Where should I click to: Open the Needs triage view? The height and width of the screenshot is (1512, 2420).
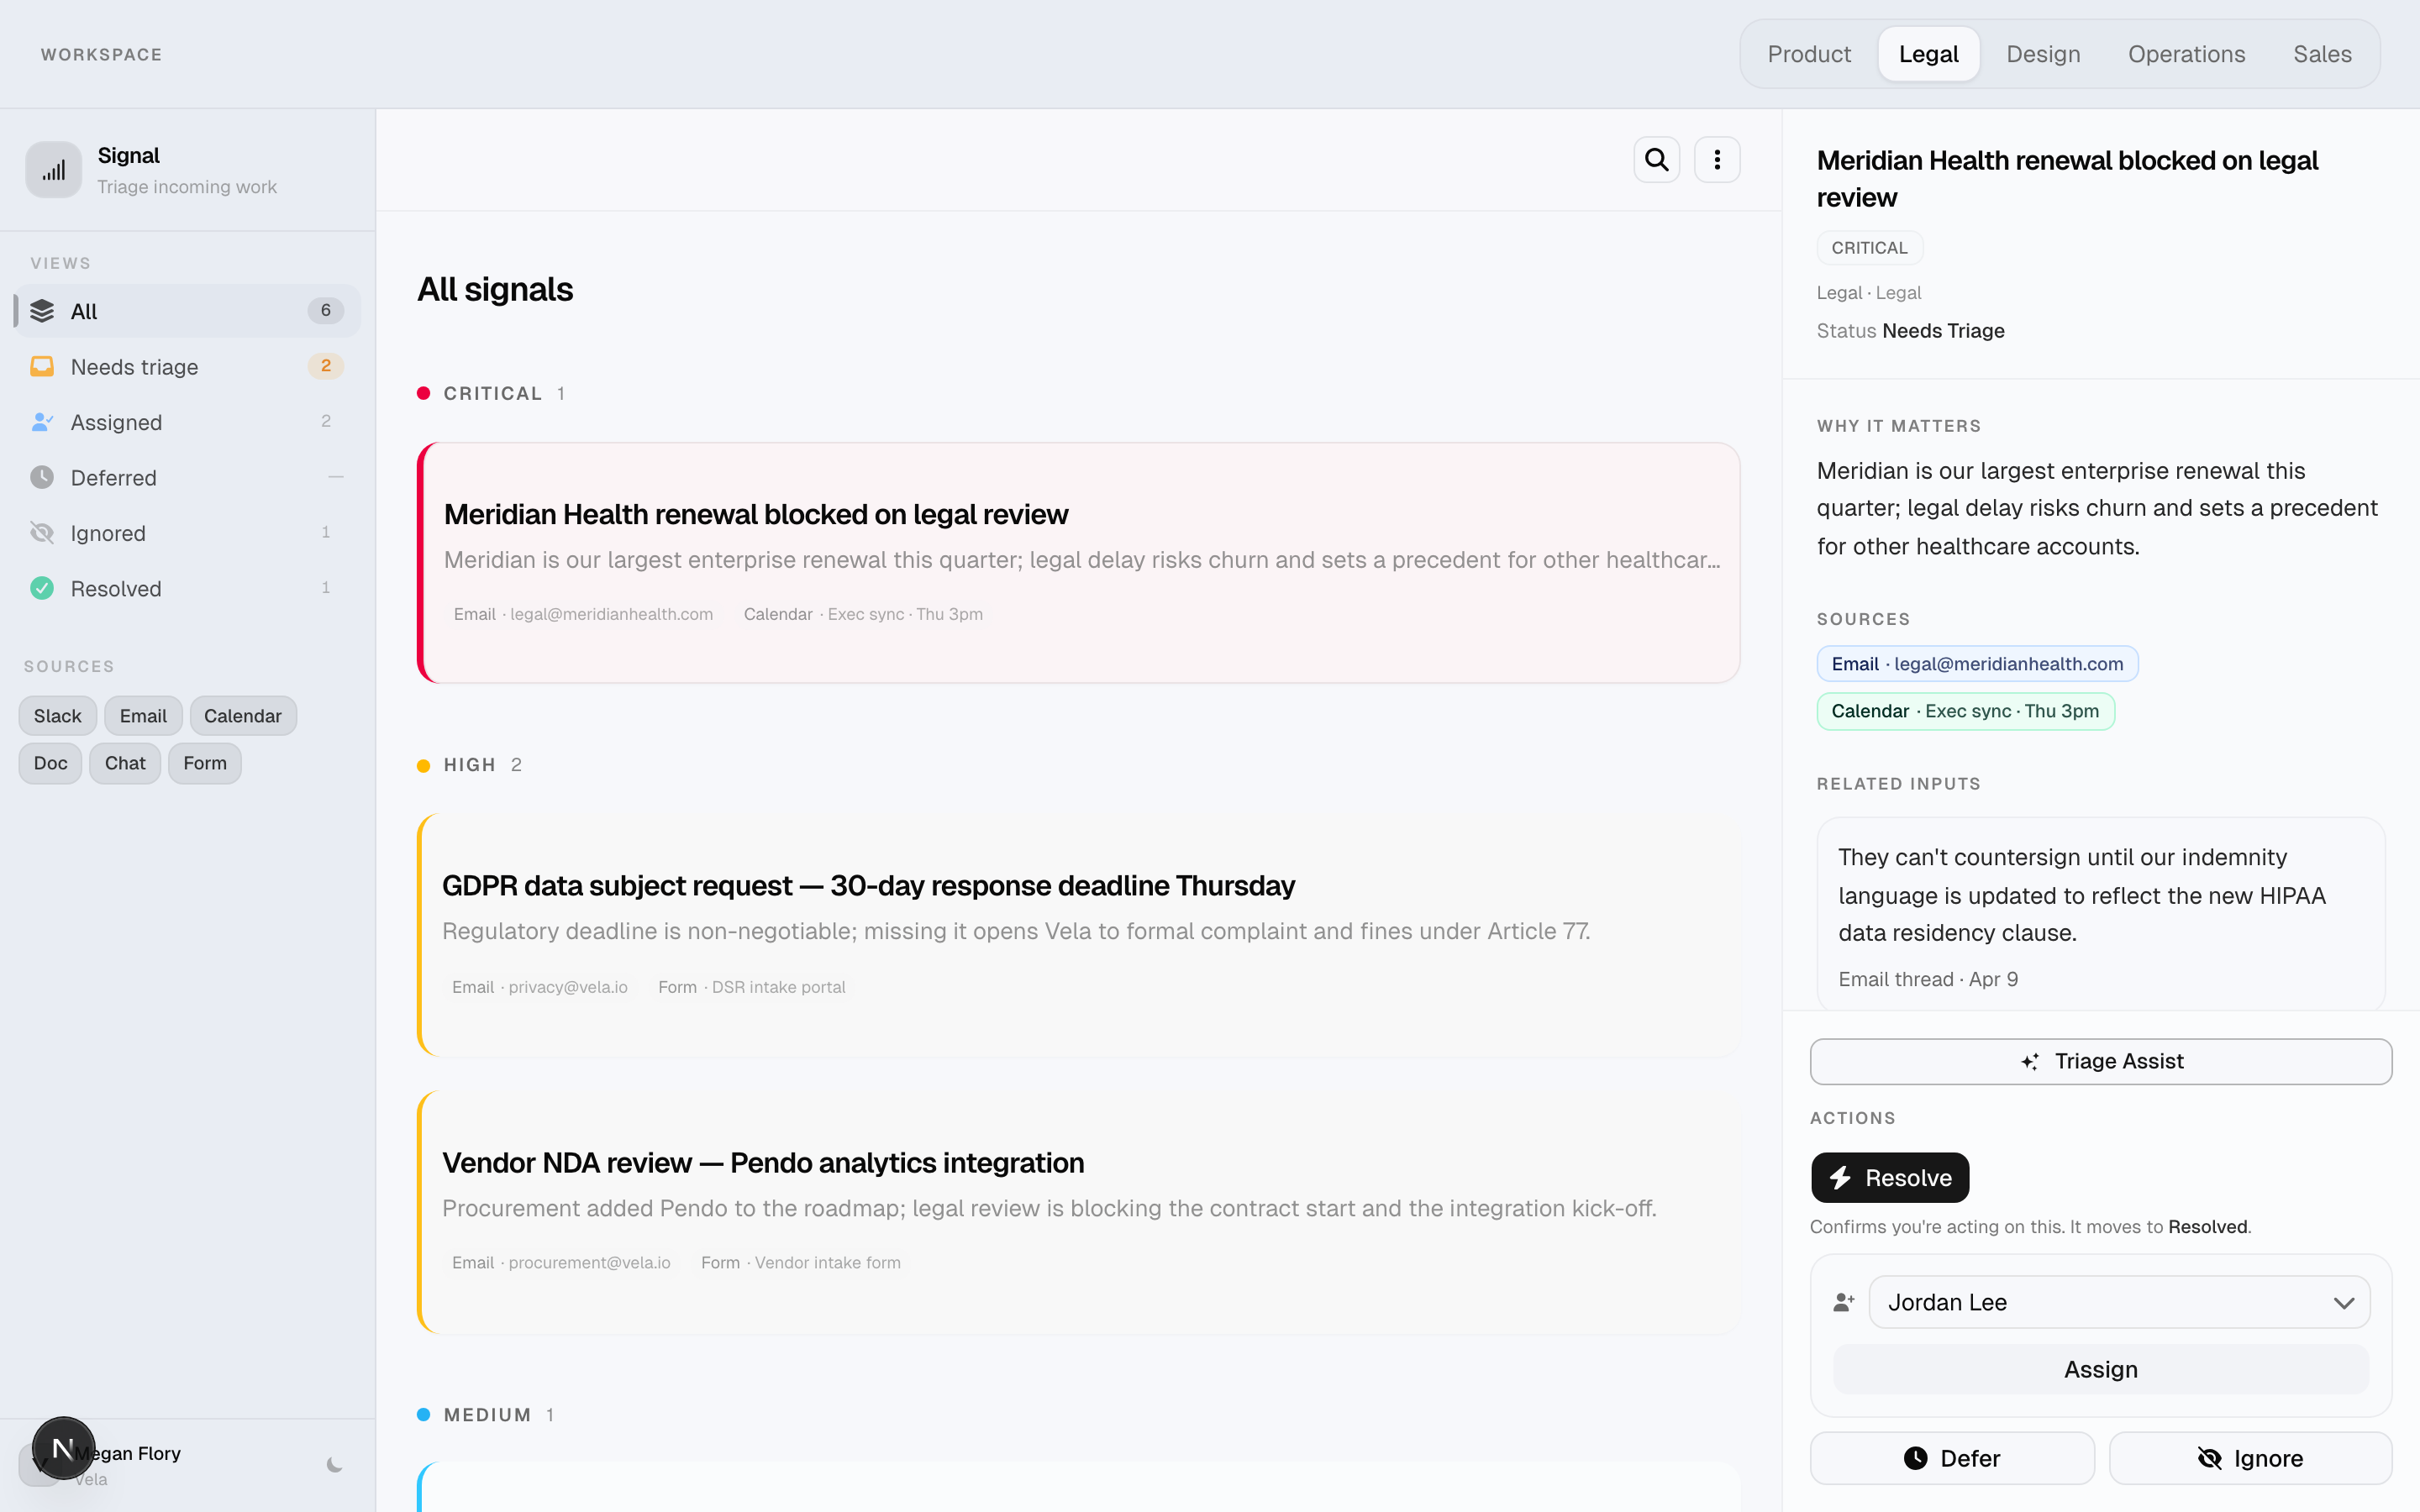[187, 366]
